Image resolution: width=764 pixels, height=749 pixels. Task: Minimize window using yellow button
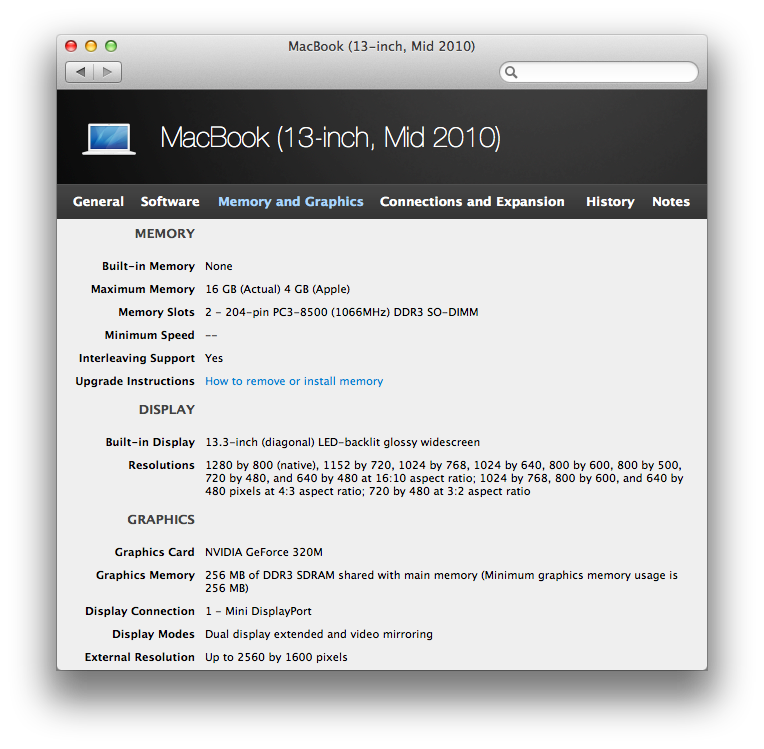coord(91,46)
